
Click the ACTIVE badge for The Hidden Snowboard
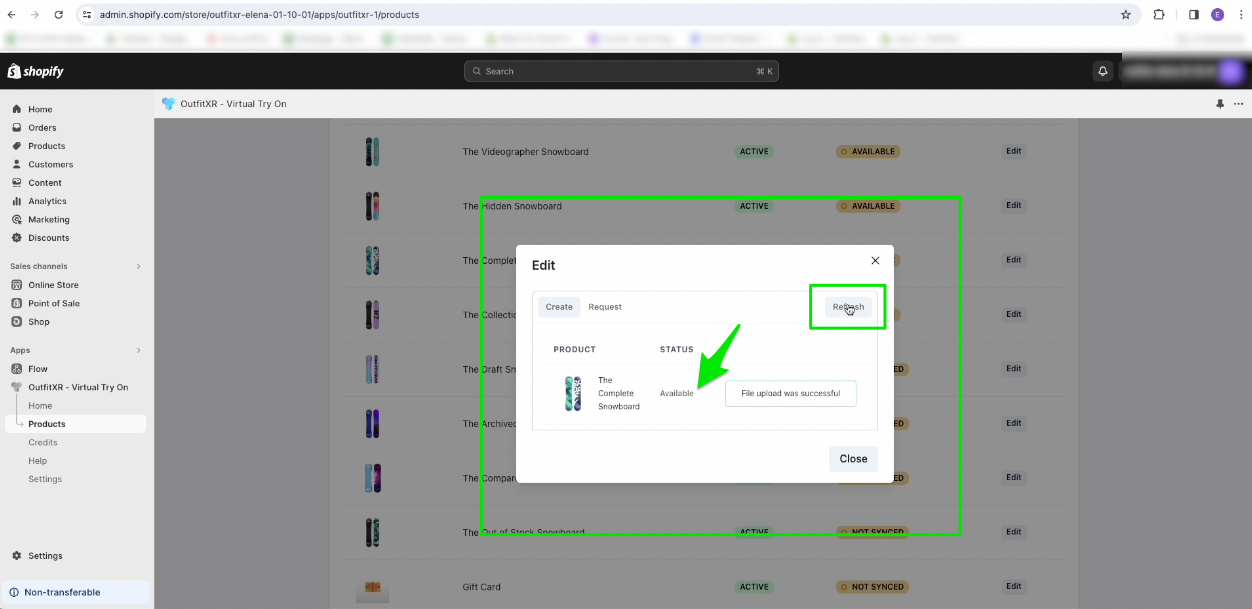pyautogui.click(x=754, y=206)
